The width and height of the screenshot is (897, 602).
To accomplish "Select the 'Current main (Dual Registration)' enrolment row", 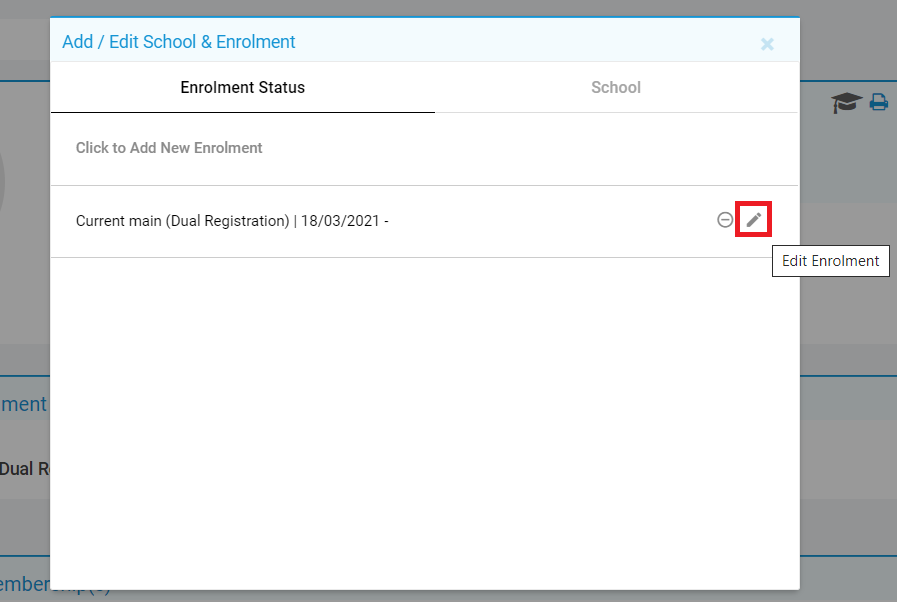I will (x=424, y=221).
